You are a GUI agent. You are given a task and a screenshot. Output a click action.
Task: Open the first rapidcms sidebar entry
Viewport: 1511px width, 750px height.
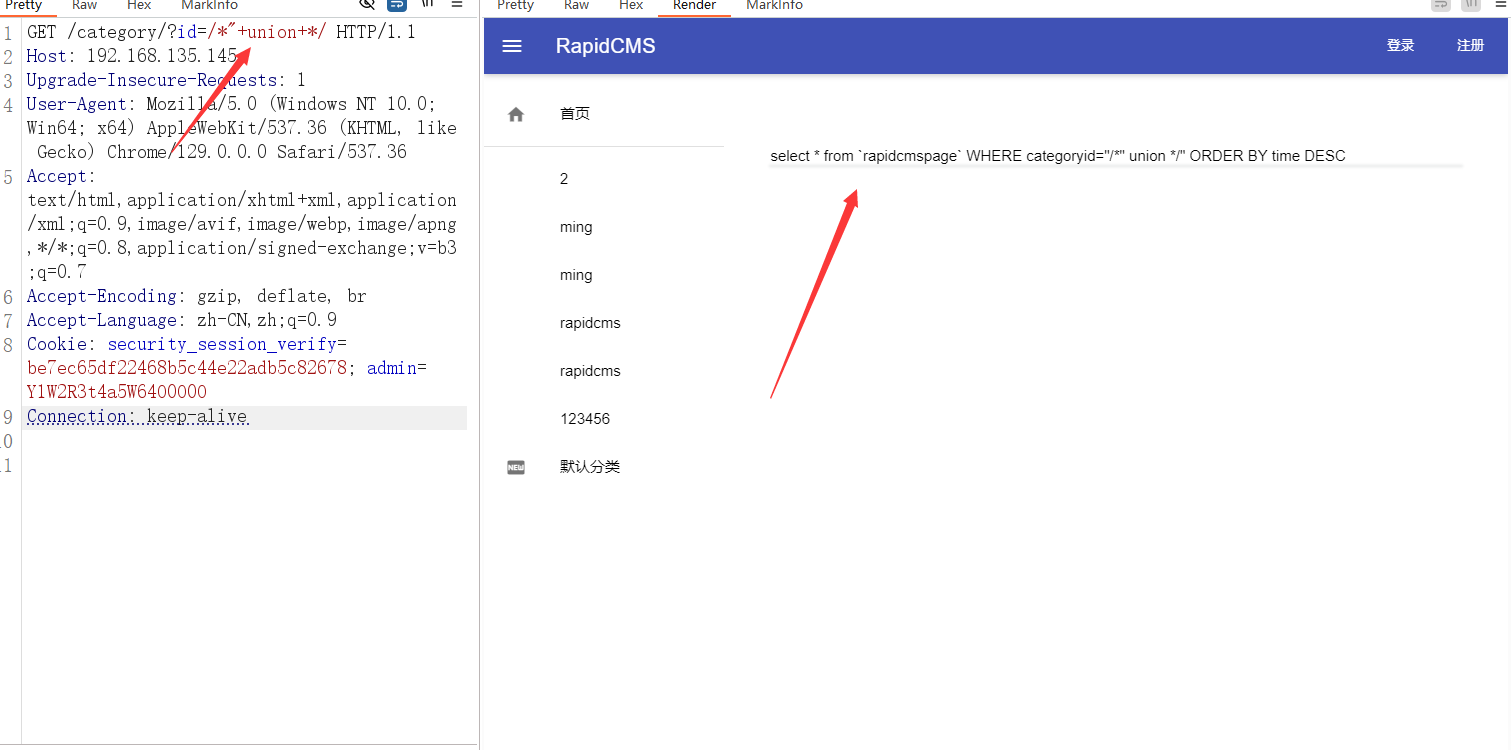590,323
